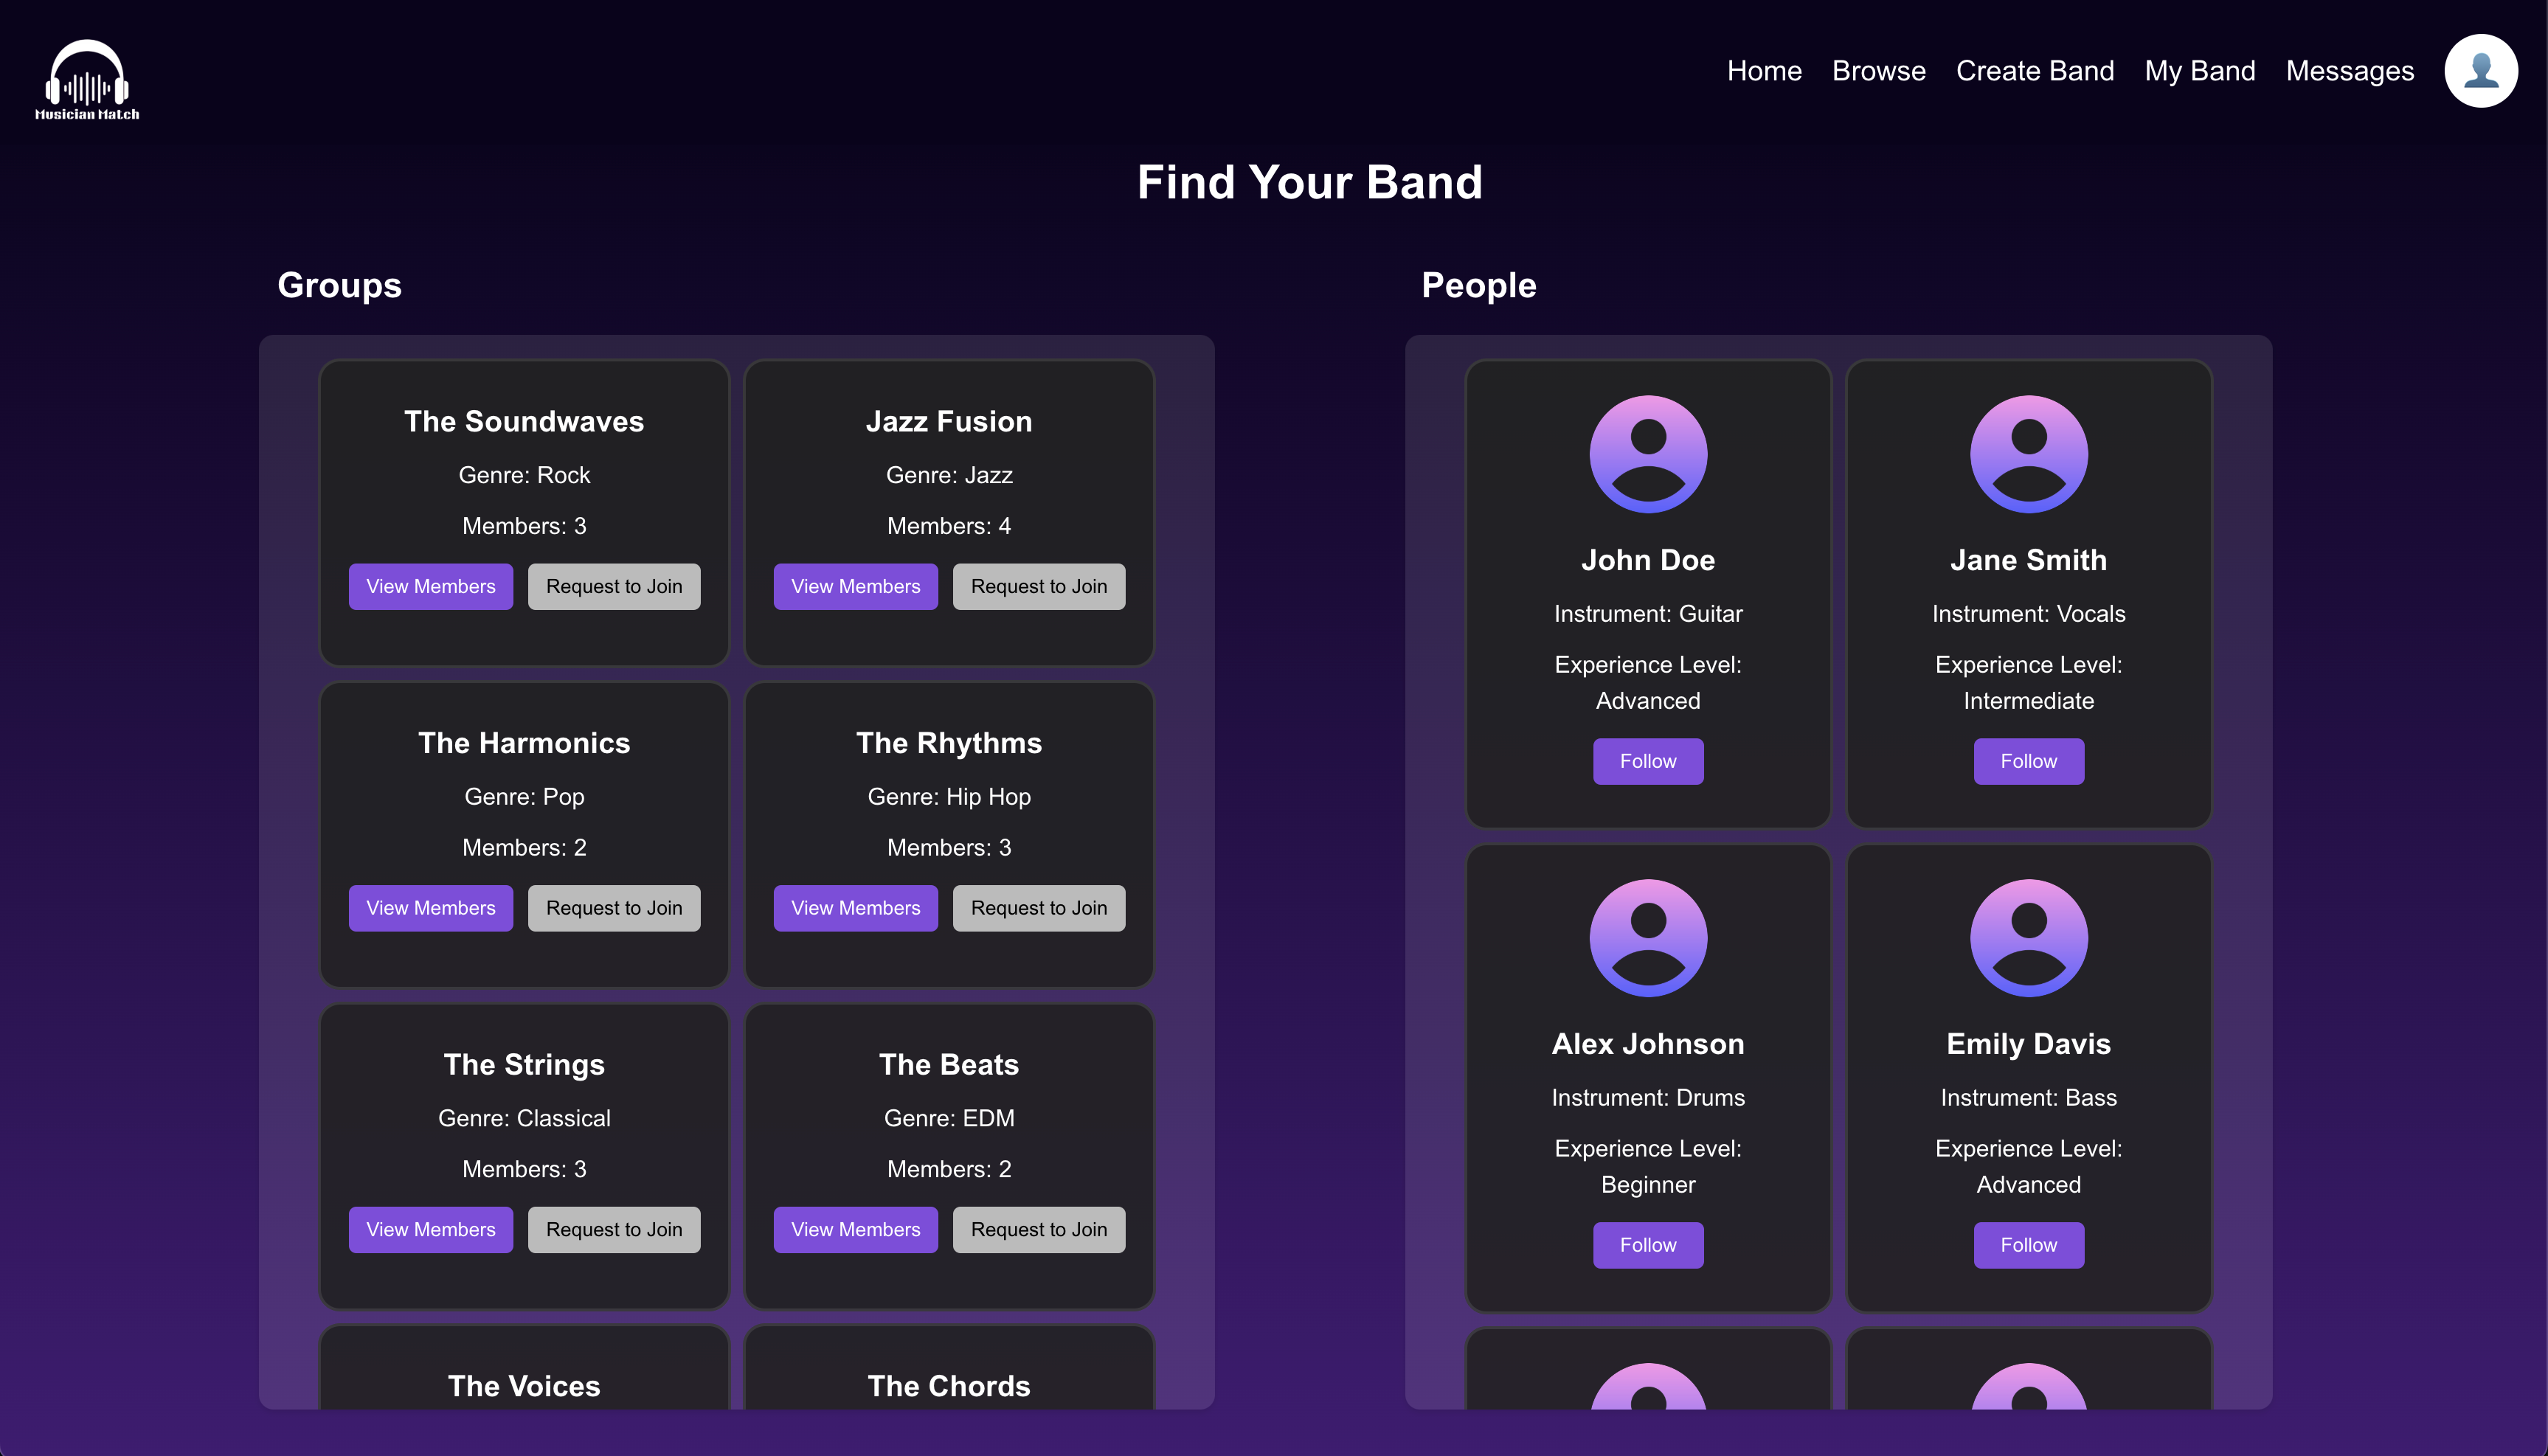This screenshot has width=2548, height=1456.
Task: Open the user profile avatar icon
Action: point(2480,71)
